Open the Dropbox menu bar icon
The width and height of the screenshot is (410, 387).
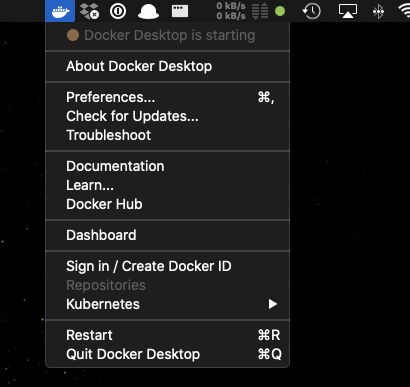89,11
